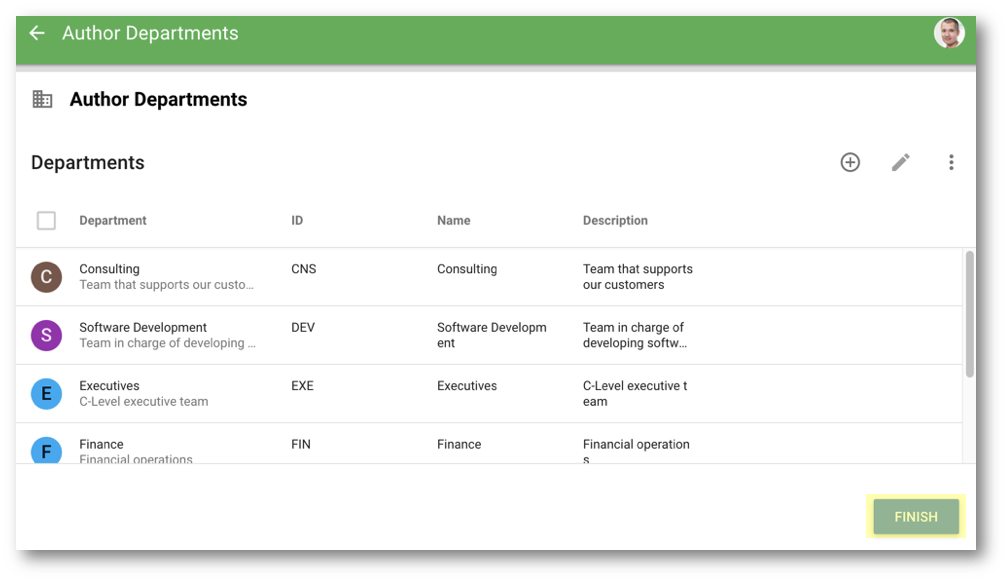The image size is (1007, 581).
Task: Open the user profile avatar
Action: [949, 33]
